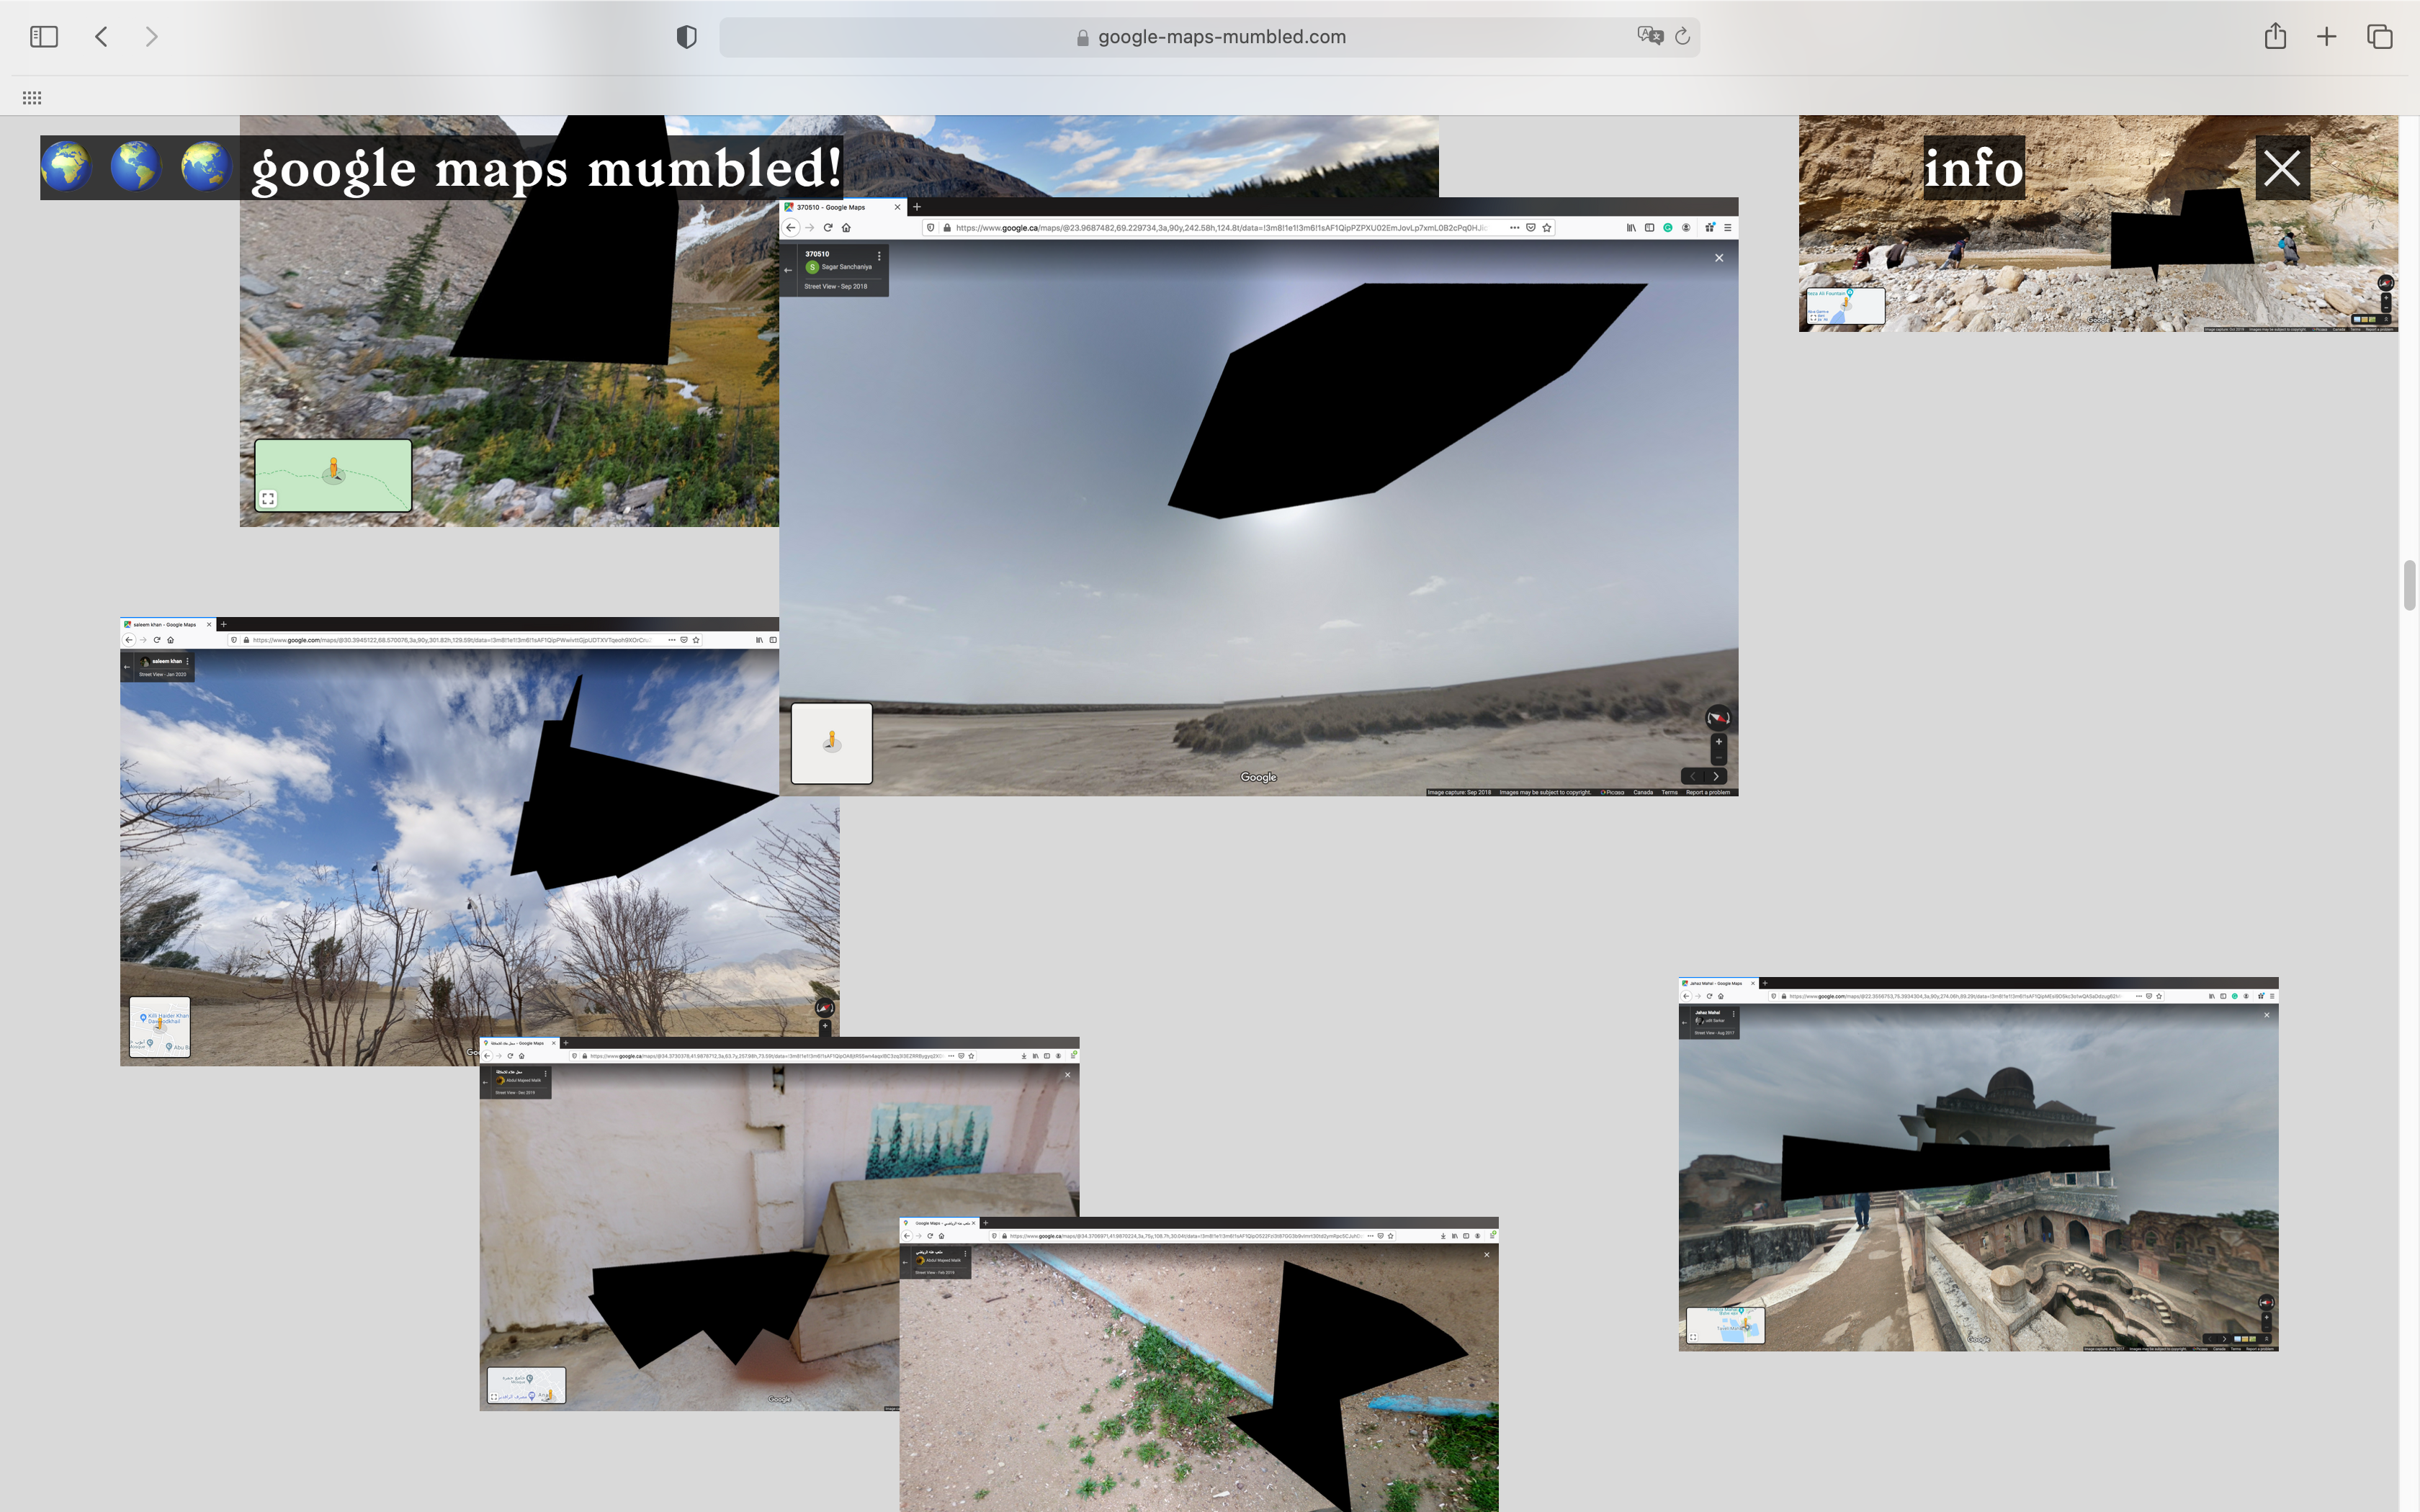Open the privacy report shield icon
This screenshot has width=2420, height=1512.
click(x=686, y=37)
